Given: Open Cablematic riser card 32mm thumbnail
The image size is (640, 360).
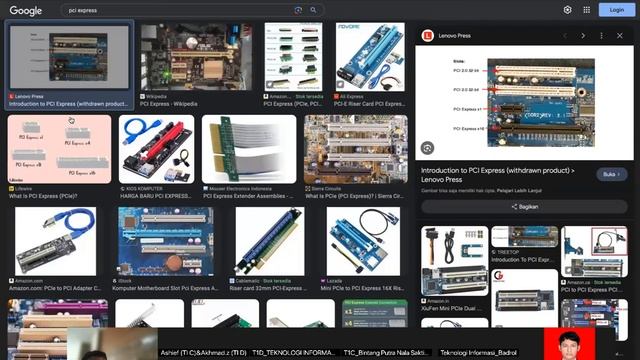Looking at the screenshot, I should [x=270, y=241].
